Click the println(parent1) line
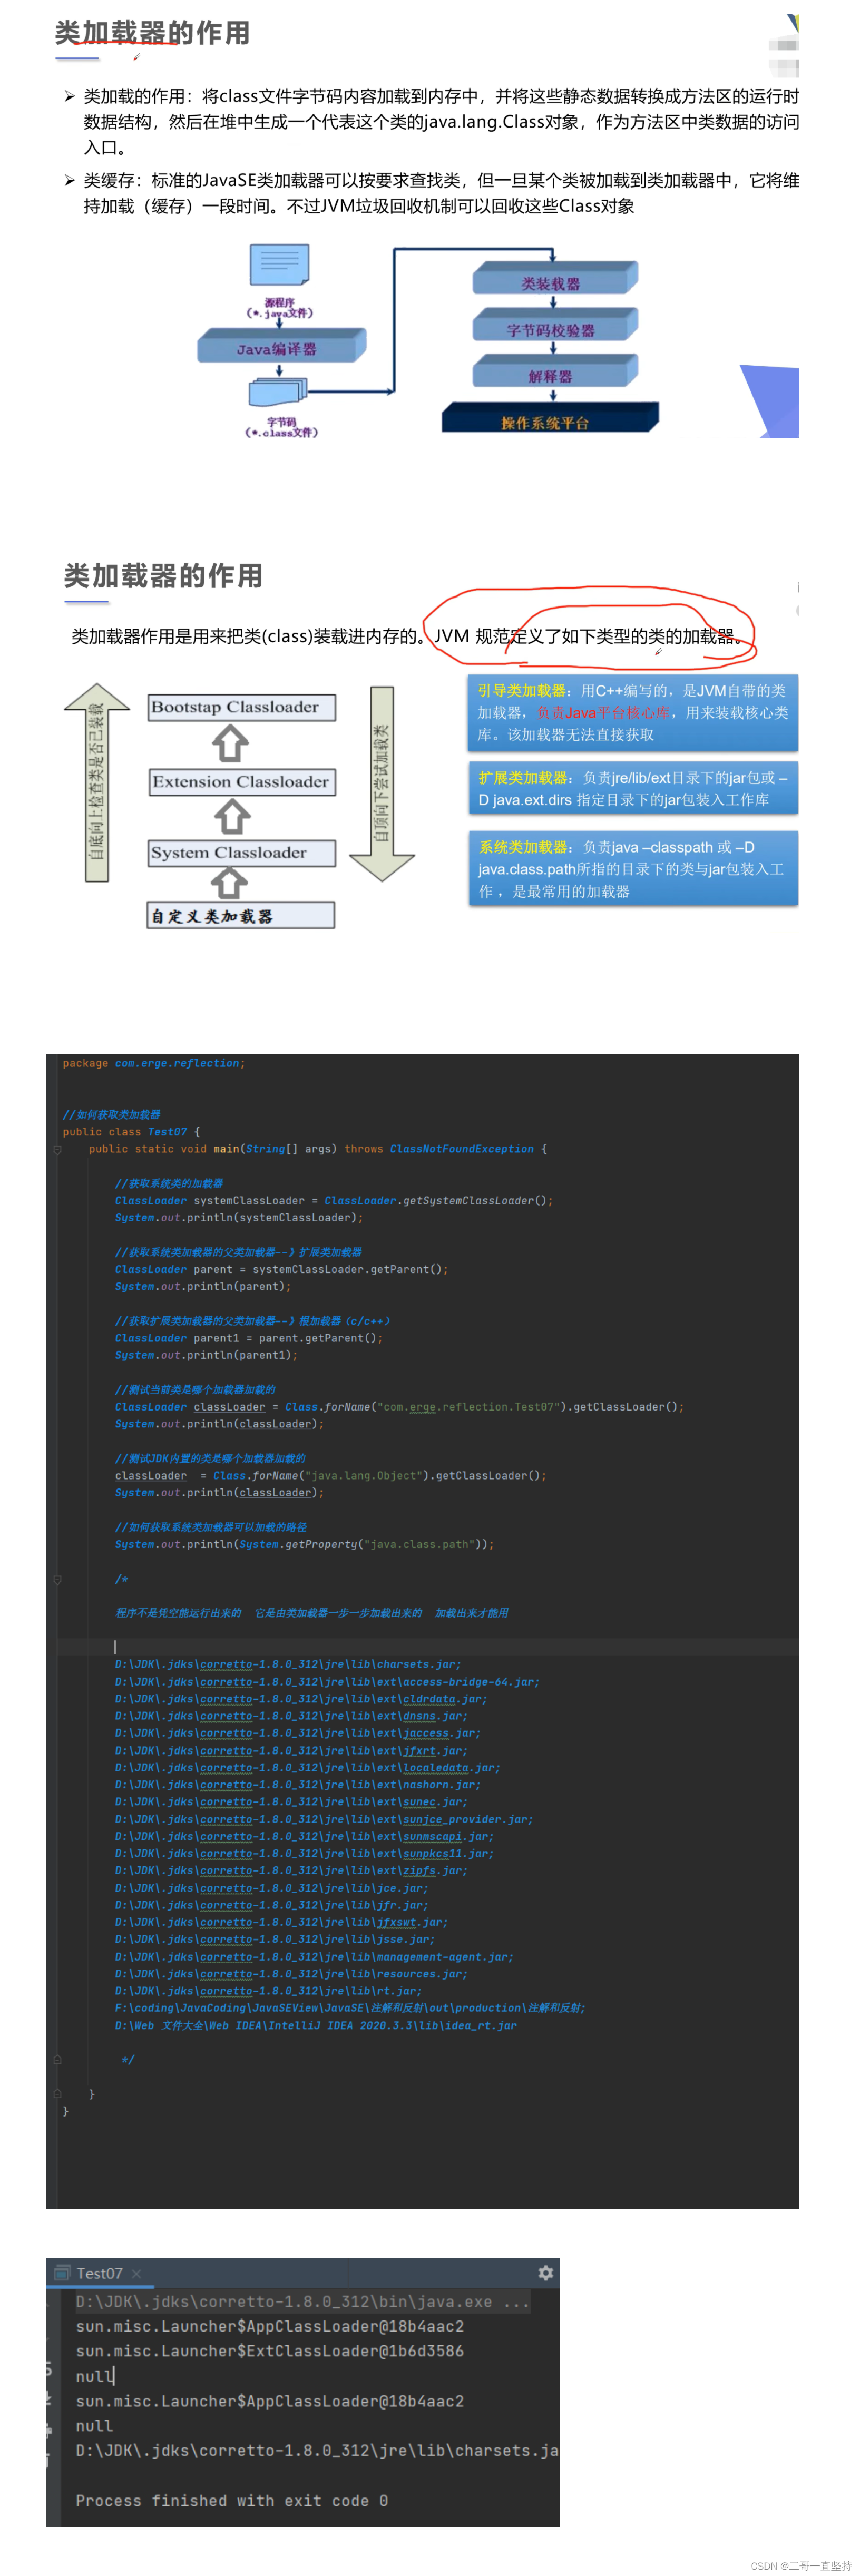 pos(206,1355)
